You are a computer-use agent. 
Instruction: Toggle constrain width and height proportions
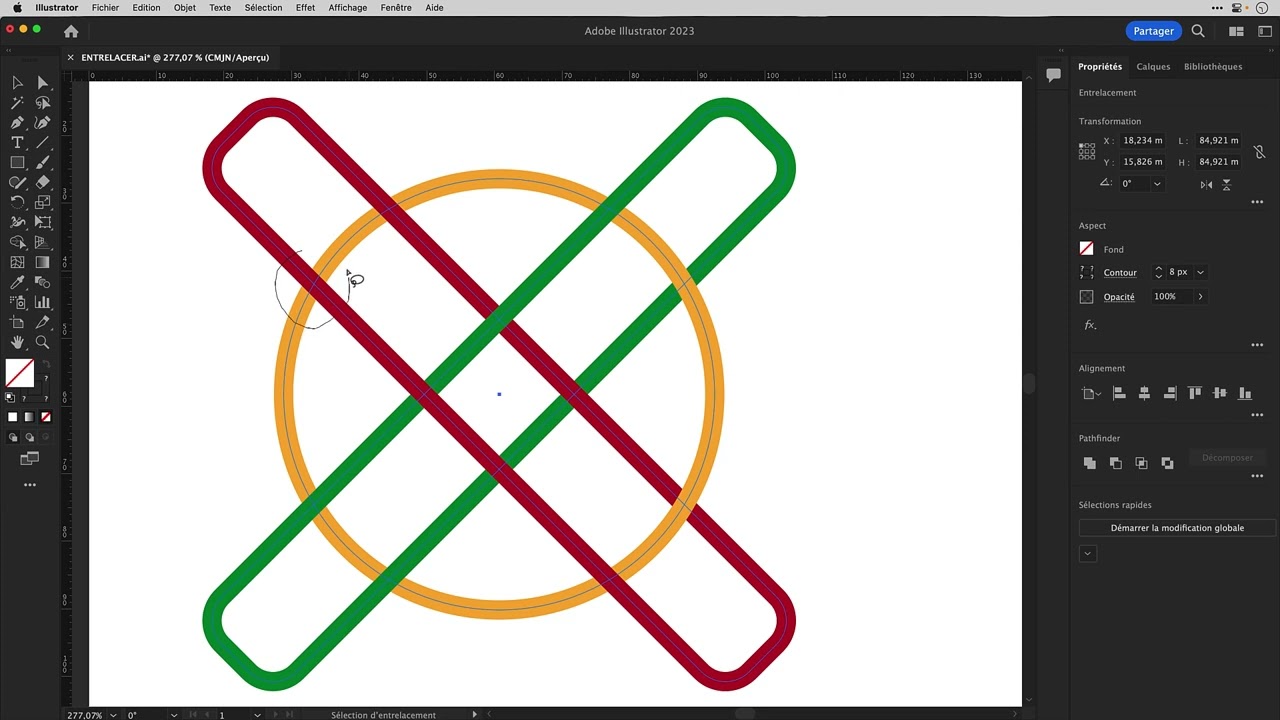point(1259,152)
